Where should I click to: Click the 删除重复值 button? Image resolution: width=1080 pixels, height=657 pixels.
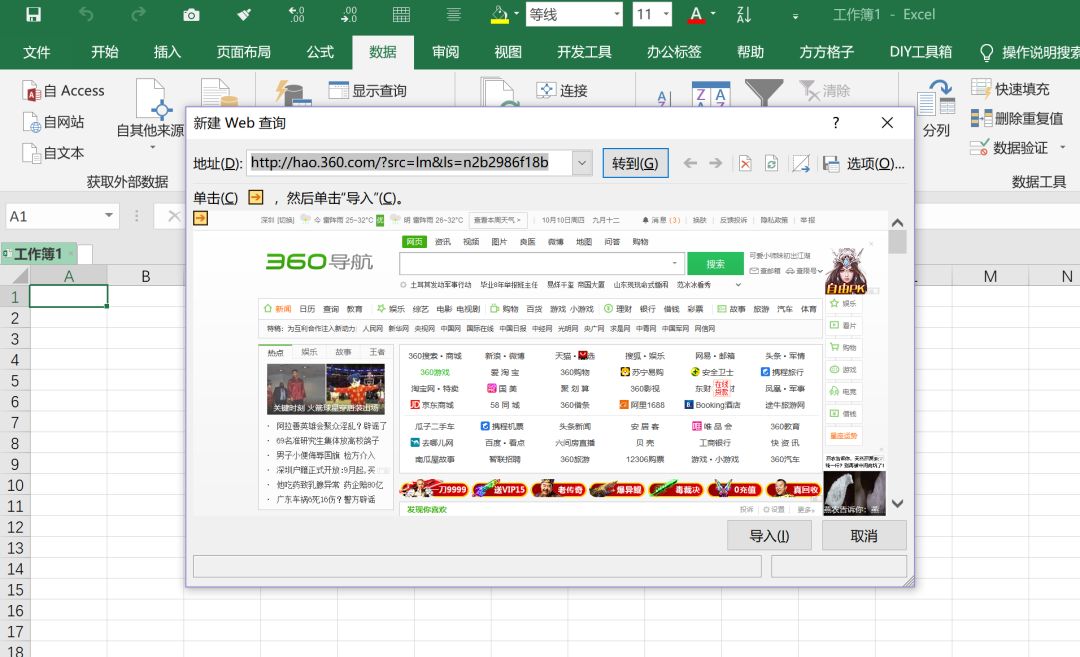1017,118
